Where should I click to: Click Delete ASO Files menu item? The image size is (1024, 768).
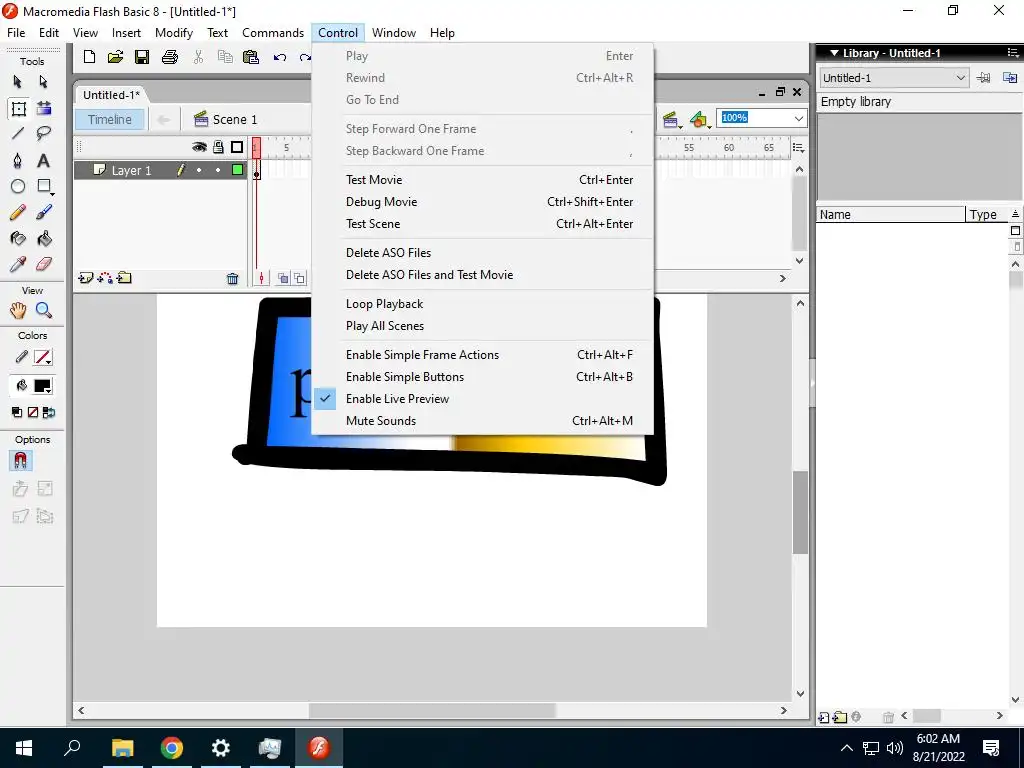[x=483, y=253]
